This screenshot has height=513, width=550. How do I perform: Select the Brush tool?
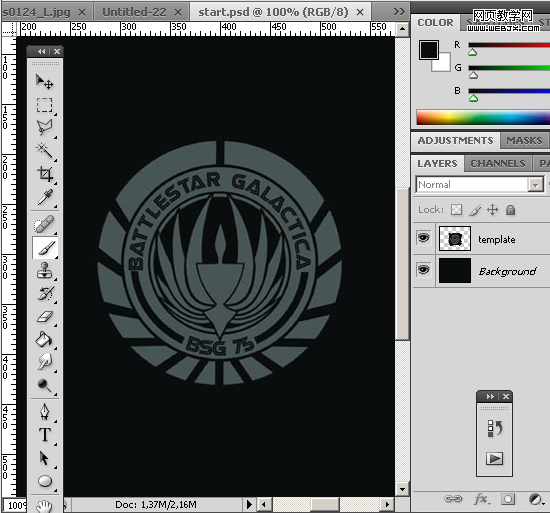tap(46, 248)
